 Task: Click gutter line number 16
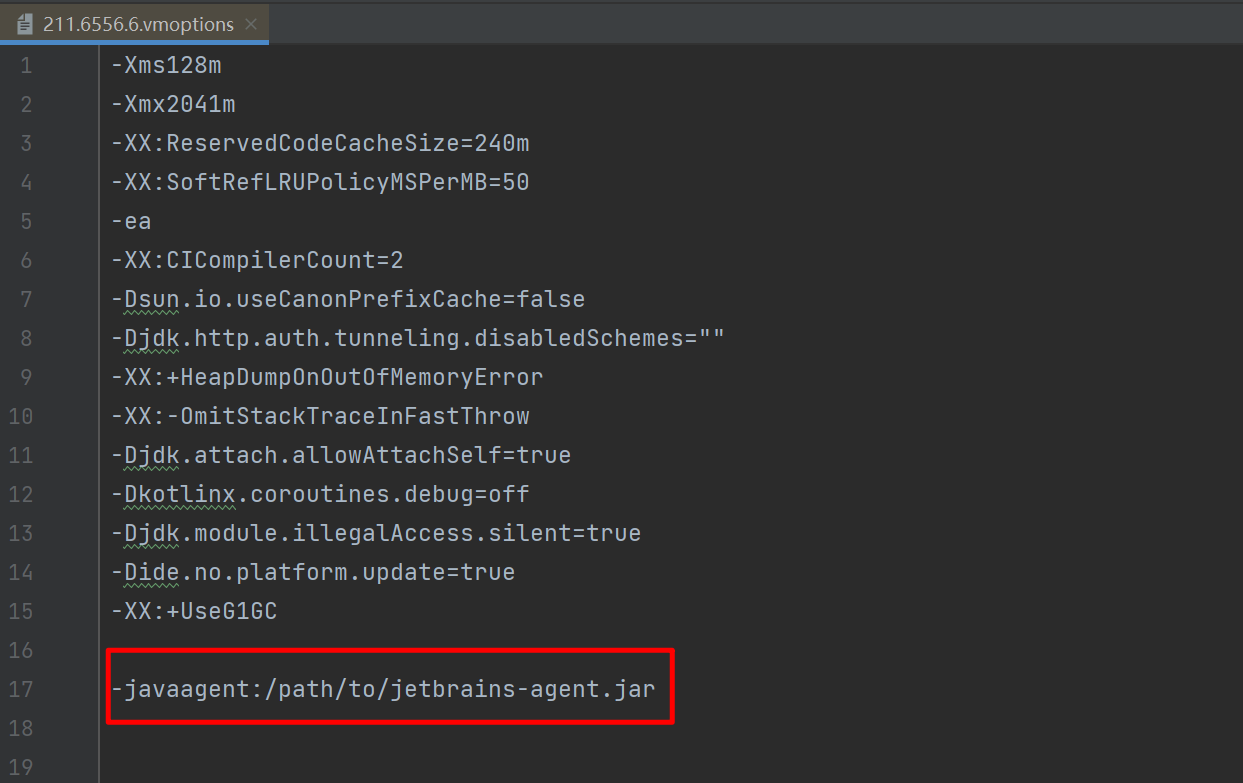click(20, 651)
